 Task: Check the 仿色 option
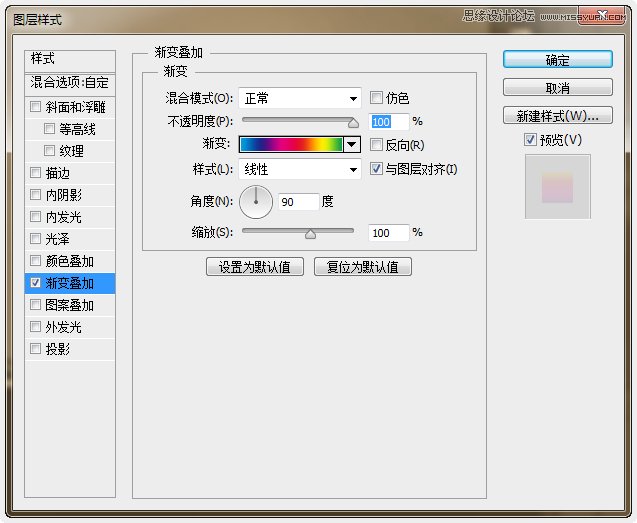pos(376,98)
